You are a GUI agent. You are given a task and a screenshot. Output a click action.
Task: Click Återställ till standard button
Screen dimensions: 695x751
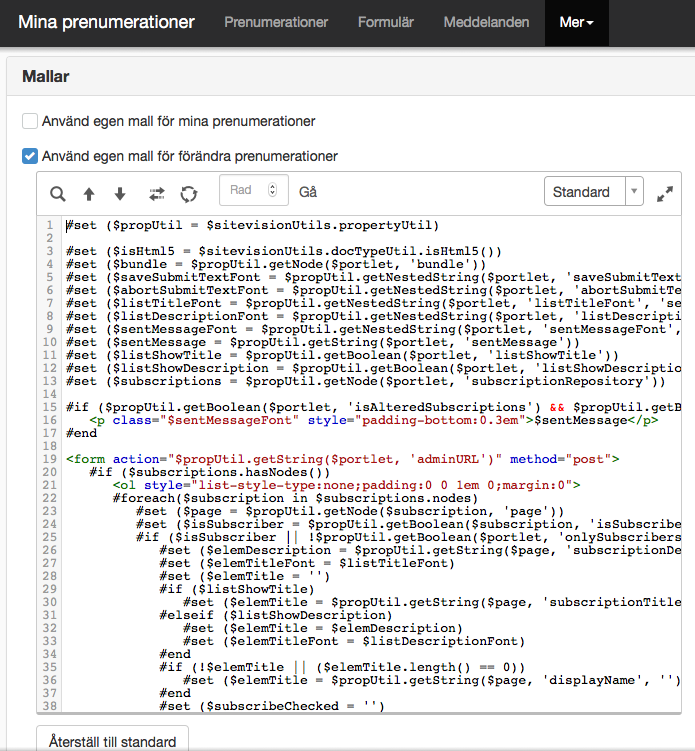113,741
